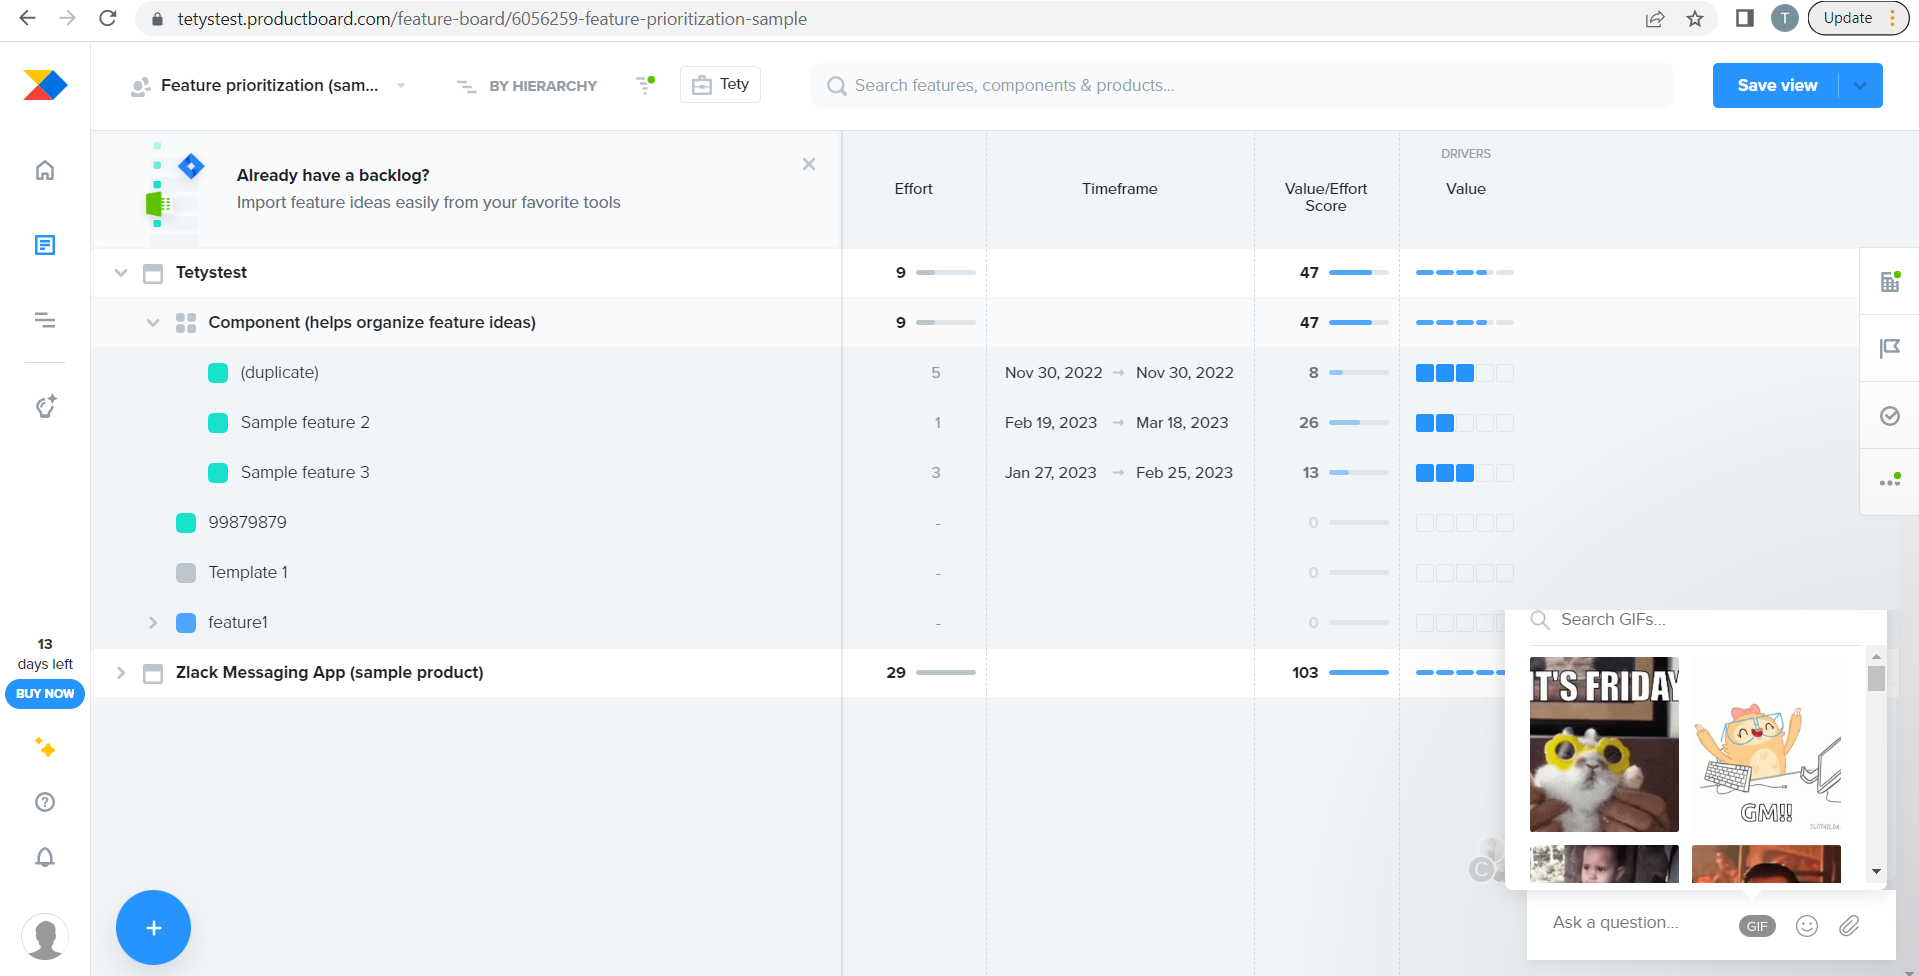Click the attachment paperclip icon in chat
This screenshot has width=1919, height=976.
click(x=1849, y=926)
